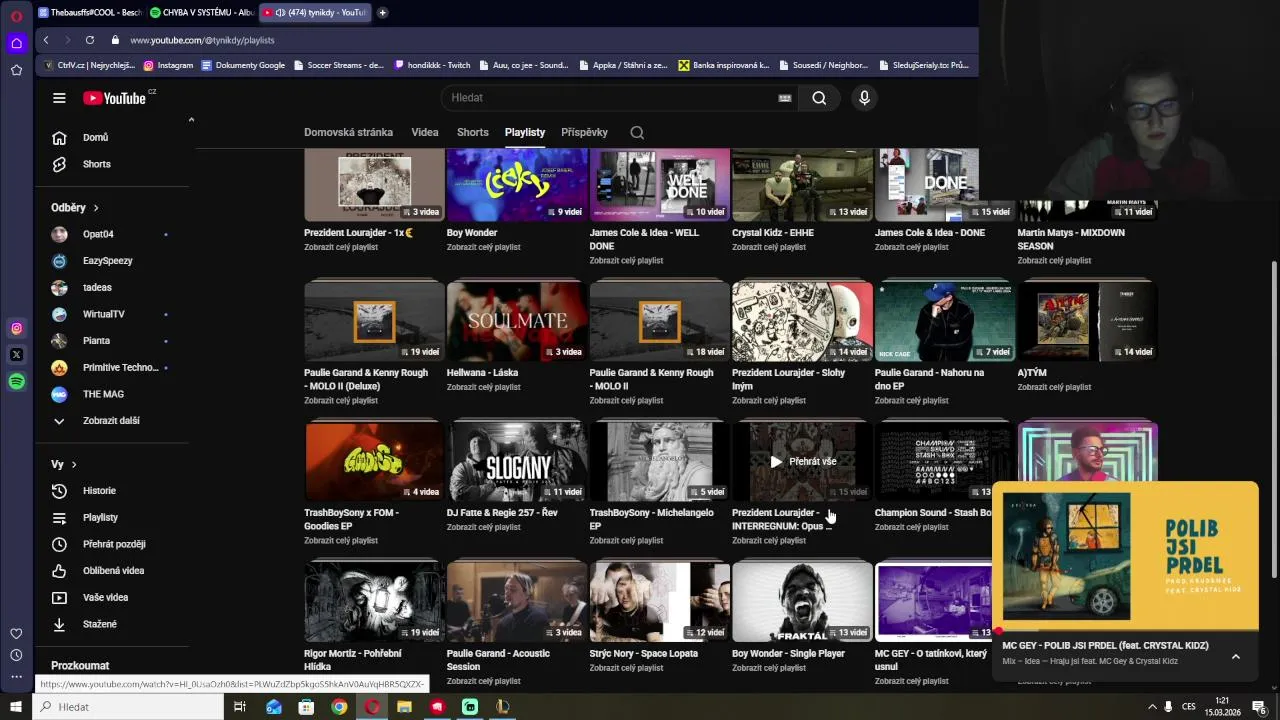Open Opera sidebar Spotify icon
Screen dimensions: 1280x720
[16, 382]
